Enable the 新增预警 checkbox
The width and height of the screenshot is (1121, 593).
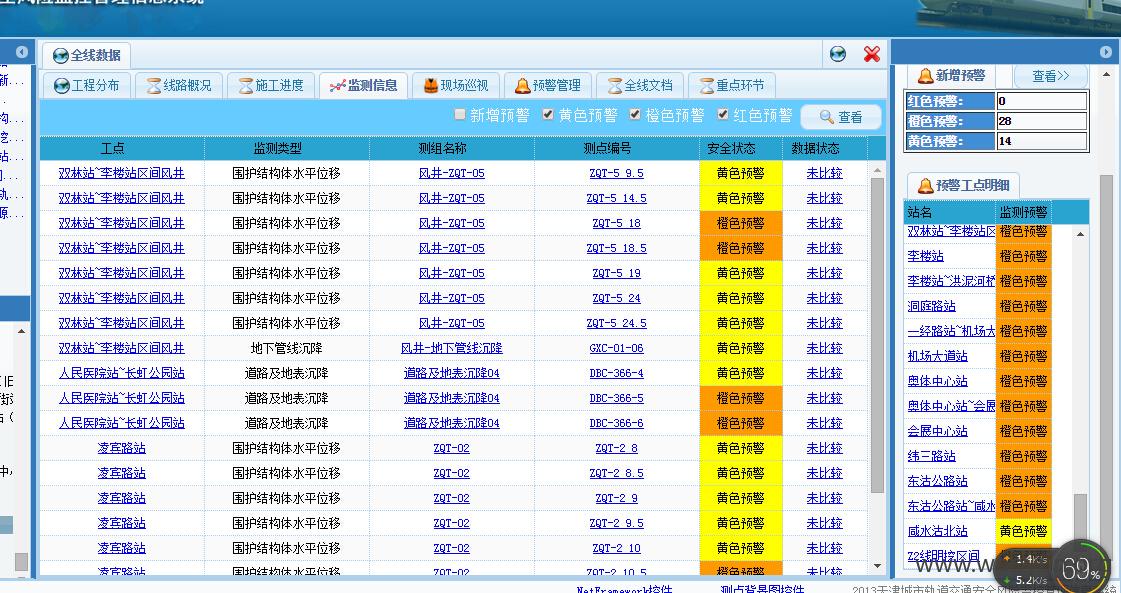coord(460,114)
